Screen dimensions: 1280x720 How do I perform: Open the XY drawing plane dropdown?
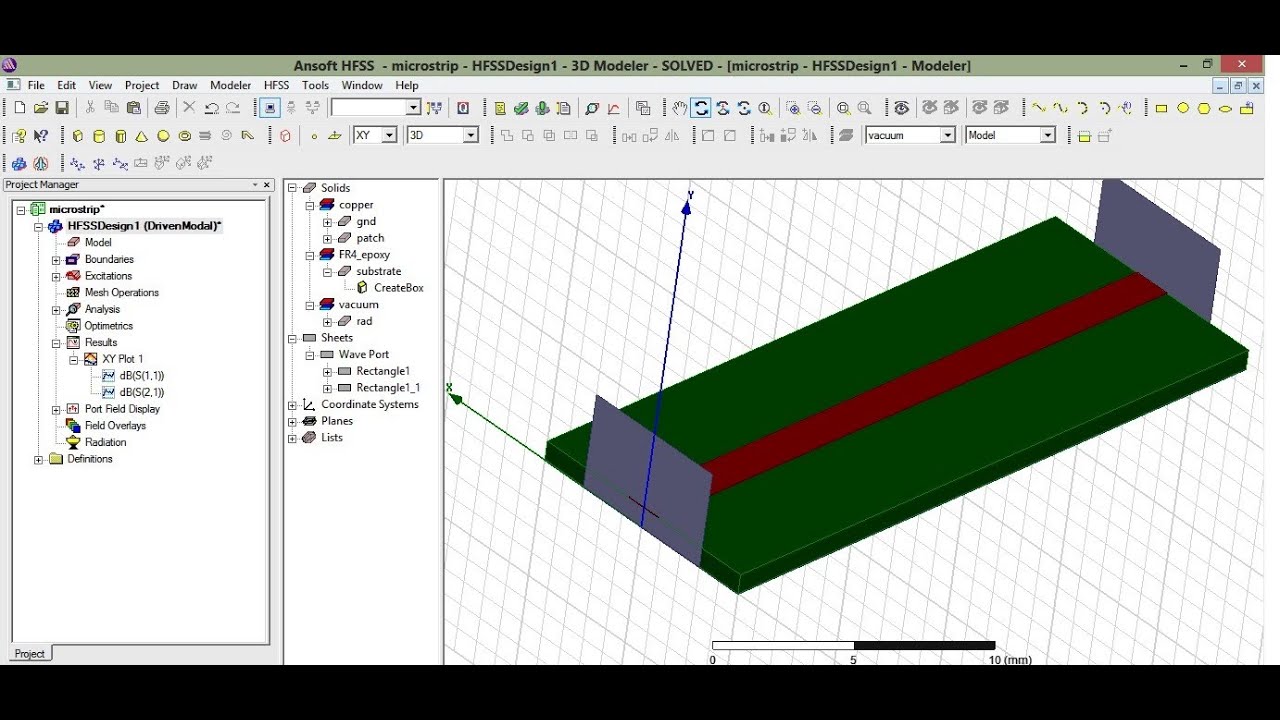(x=390, y=135)
